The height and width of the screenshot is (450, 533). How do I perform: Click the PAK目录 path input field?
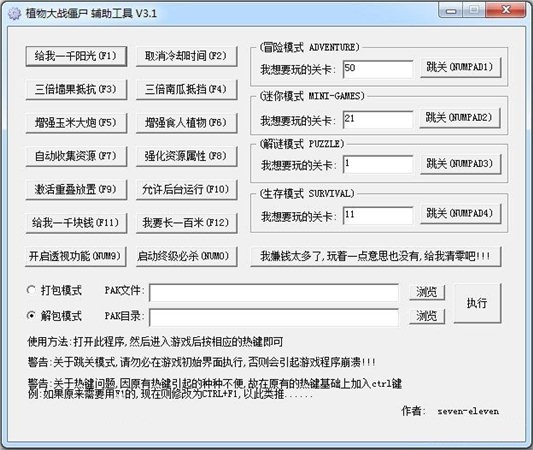(274, 318)
